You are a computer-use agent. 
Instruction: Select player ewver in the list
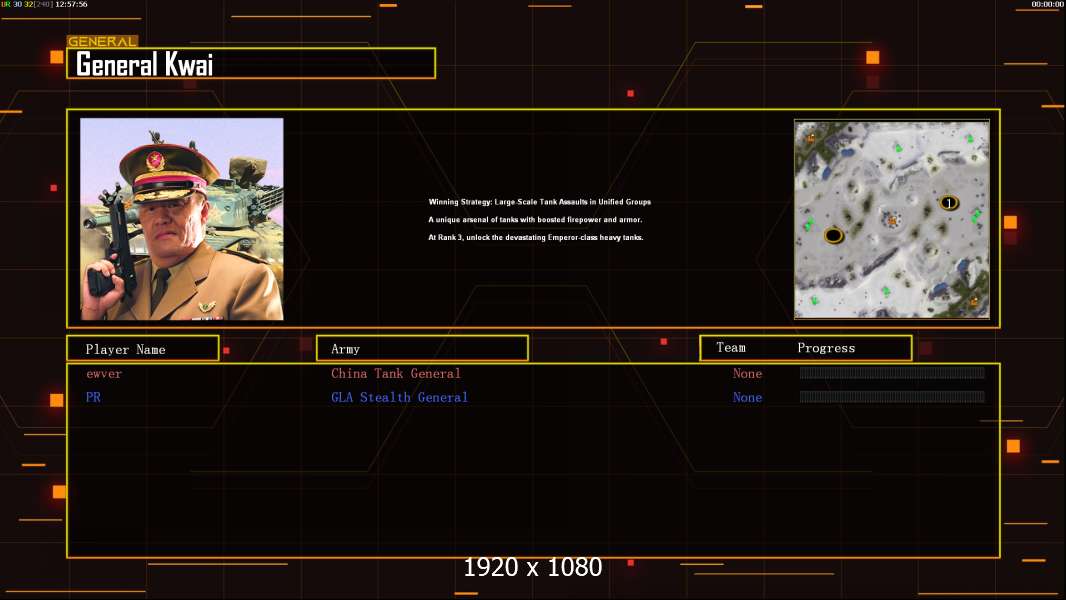click(104, 374)
